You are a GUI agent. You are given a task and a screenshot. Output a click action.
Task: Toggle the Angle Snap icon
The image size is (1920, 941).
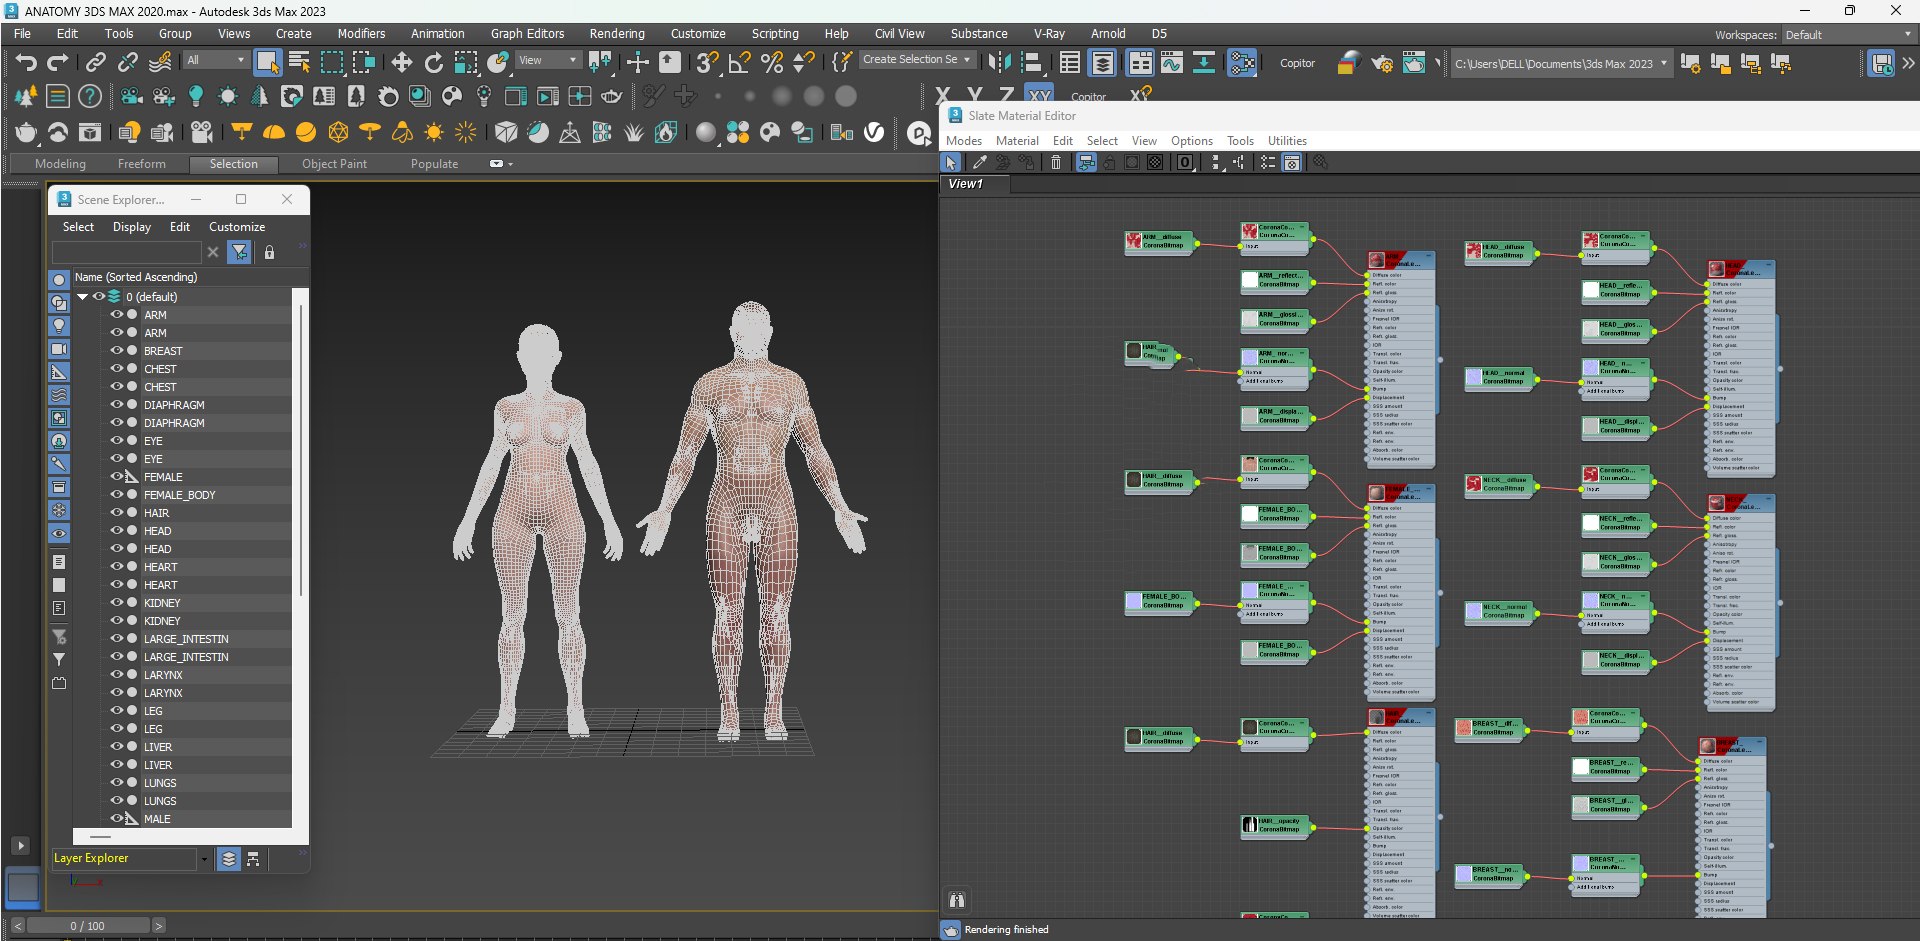(739, 63)
